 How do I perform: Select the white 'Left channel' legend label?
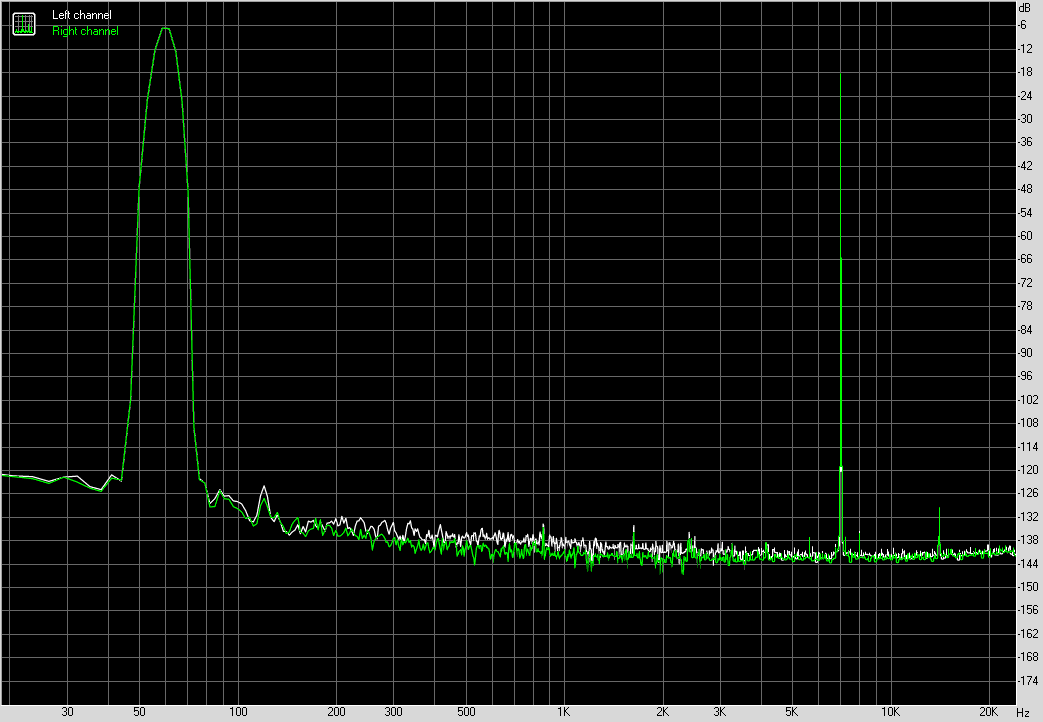(82, 15)
